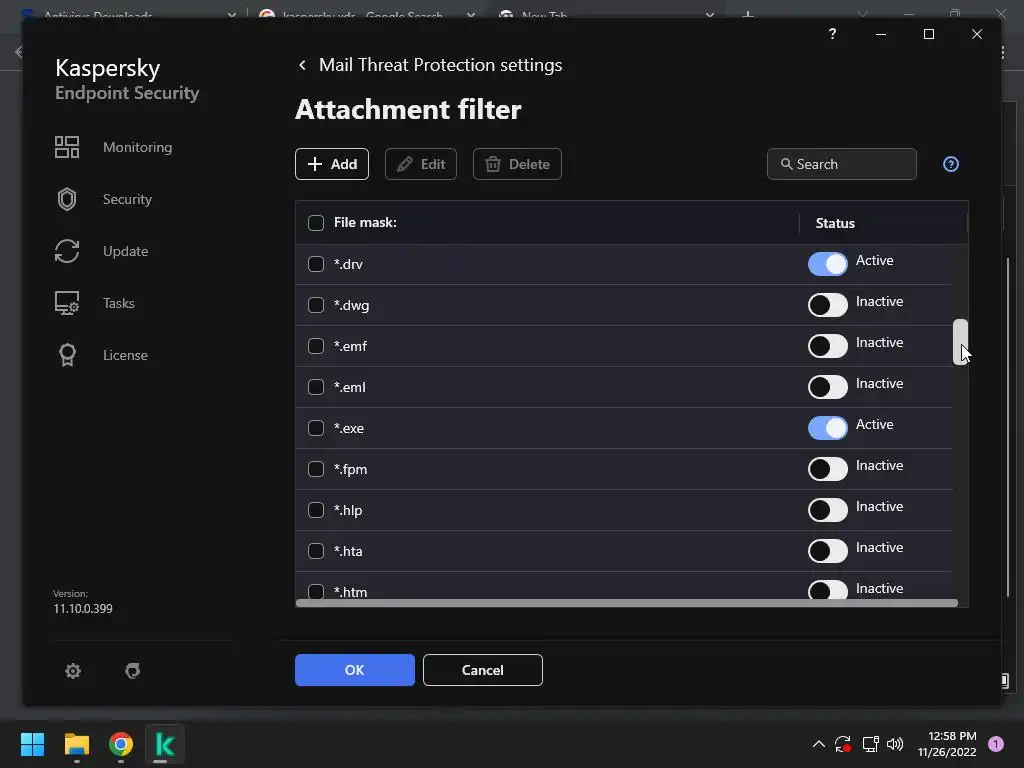This screenshot has height=768, width=1024.
Task: Open the volume speaker tray icon
Action: tap(895, 744)
